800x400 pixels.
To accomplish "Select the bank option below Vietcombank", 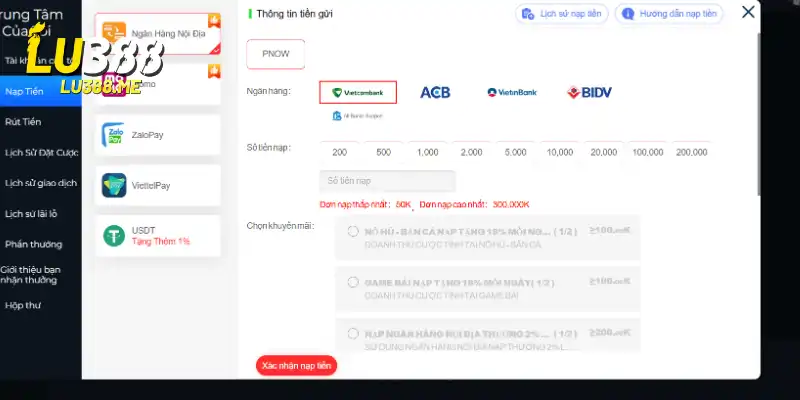I will pos(357,116).
